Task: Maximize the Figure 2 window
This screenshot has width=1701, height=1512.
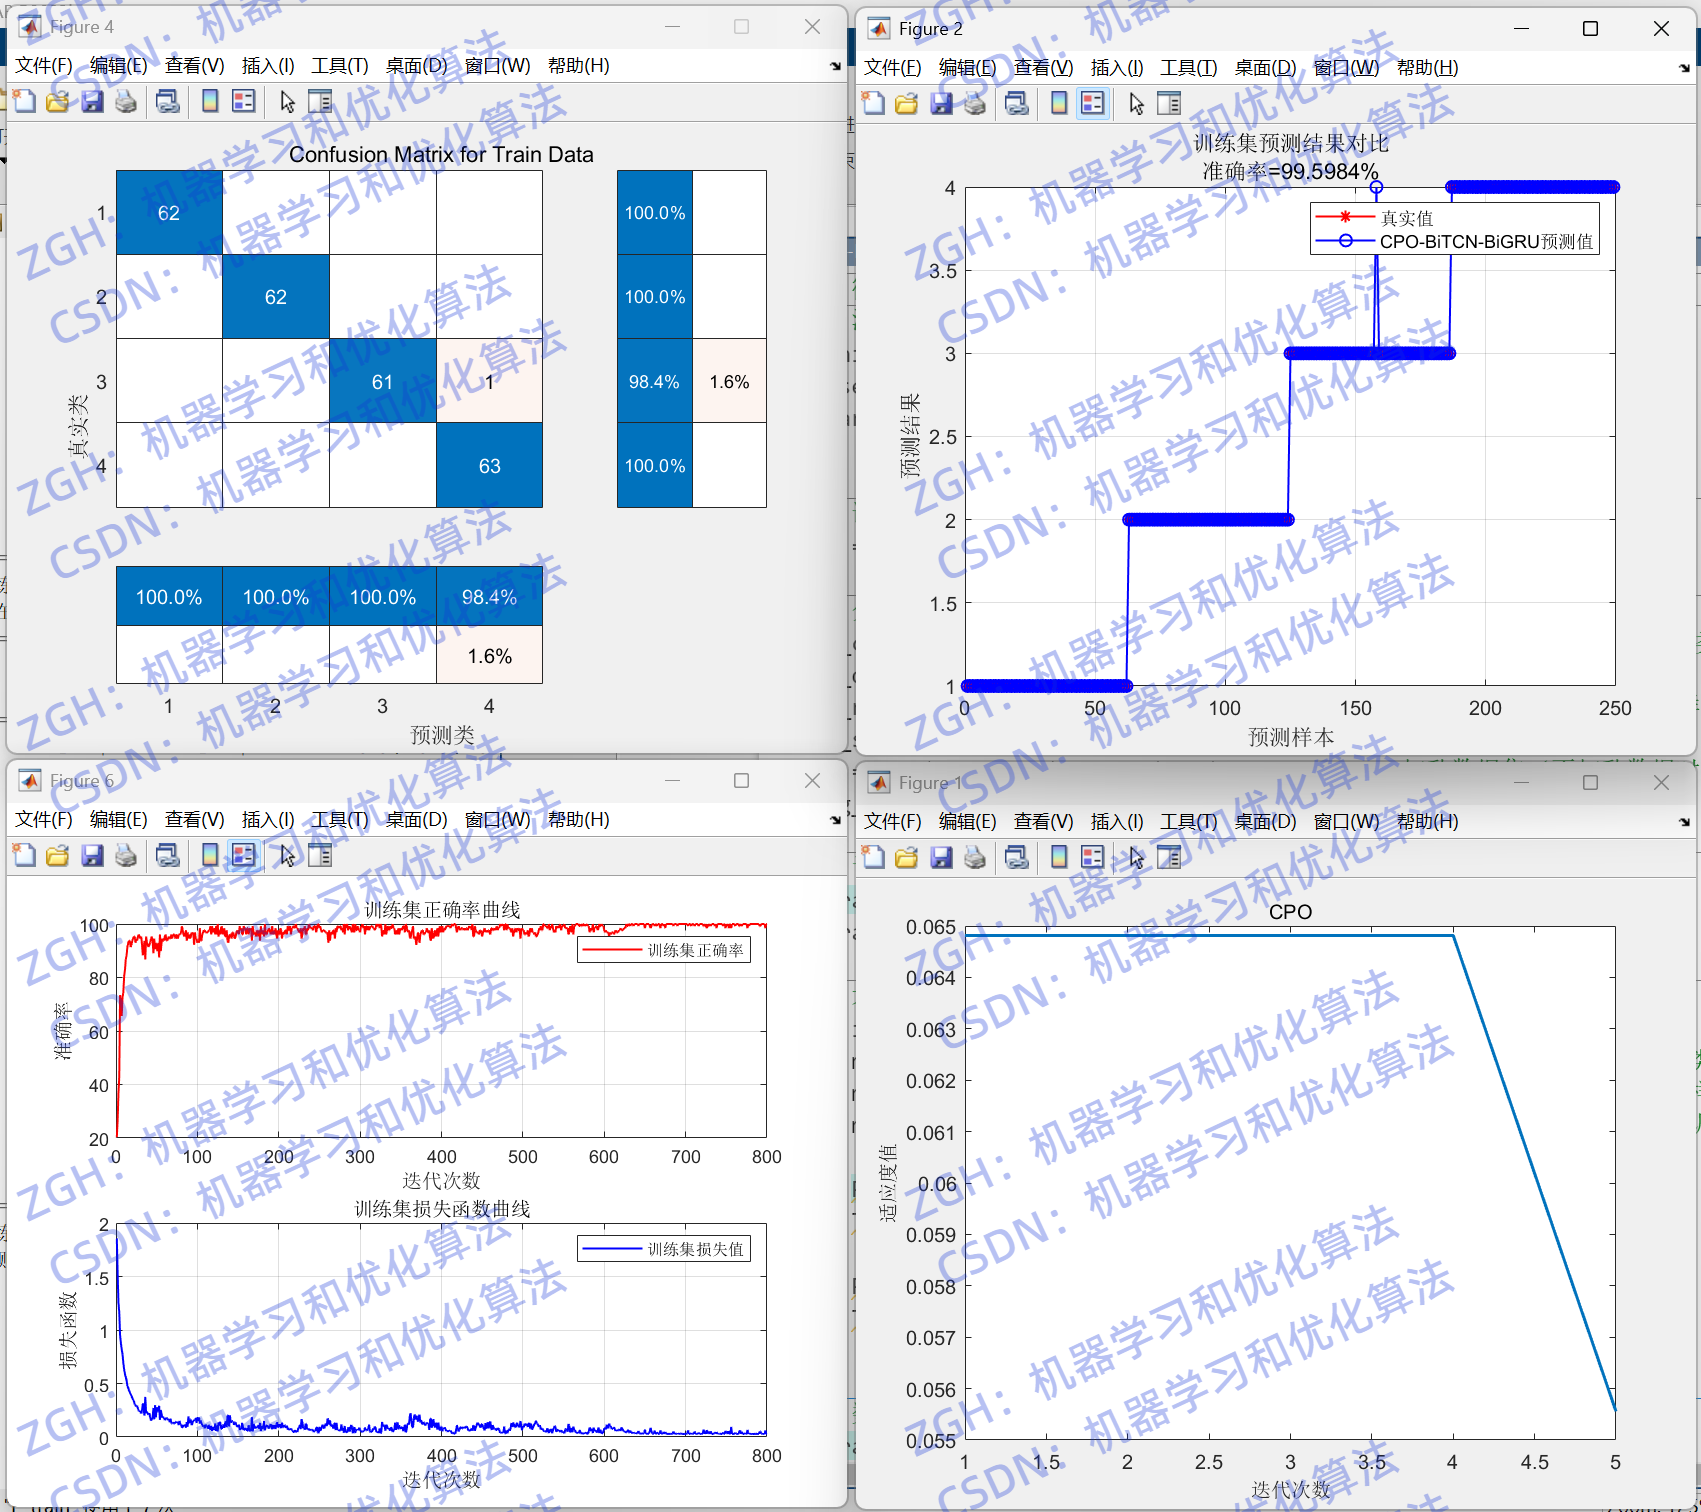Action: pos(1590,29)
